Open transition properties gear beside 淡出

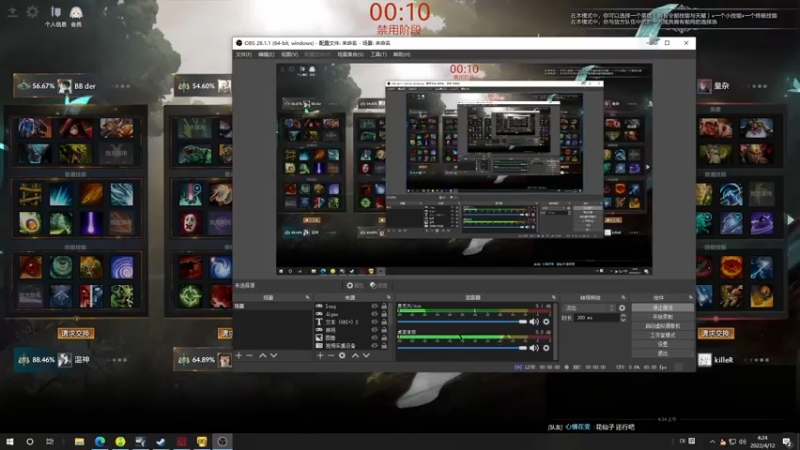tap(622, 308)
